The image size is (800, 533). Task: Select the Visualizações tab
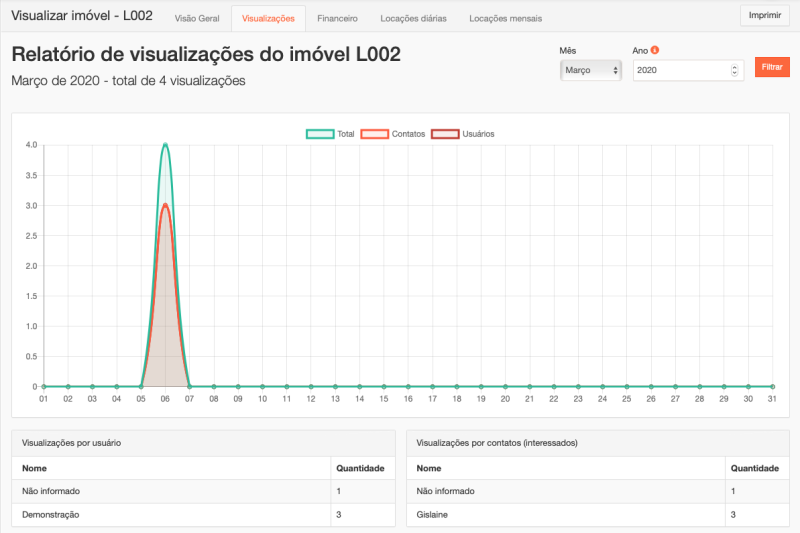point(268,18)
